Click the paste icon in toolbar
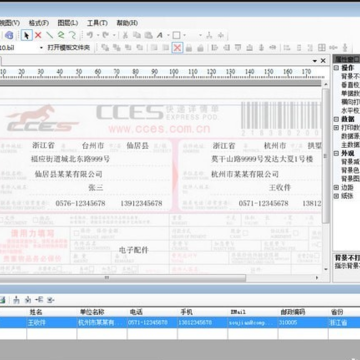 [x=148, y=35]
